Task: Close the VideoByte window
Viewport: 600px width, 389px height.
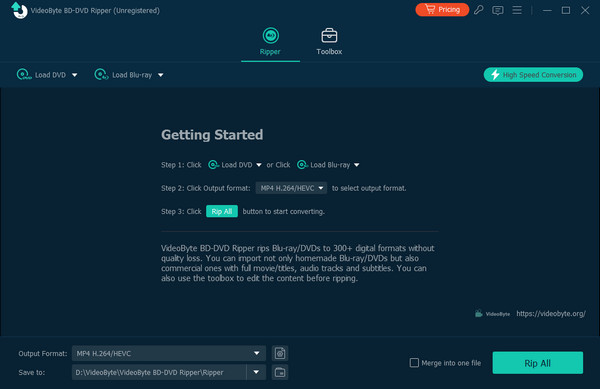Action: [x=585, y=10]
